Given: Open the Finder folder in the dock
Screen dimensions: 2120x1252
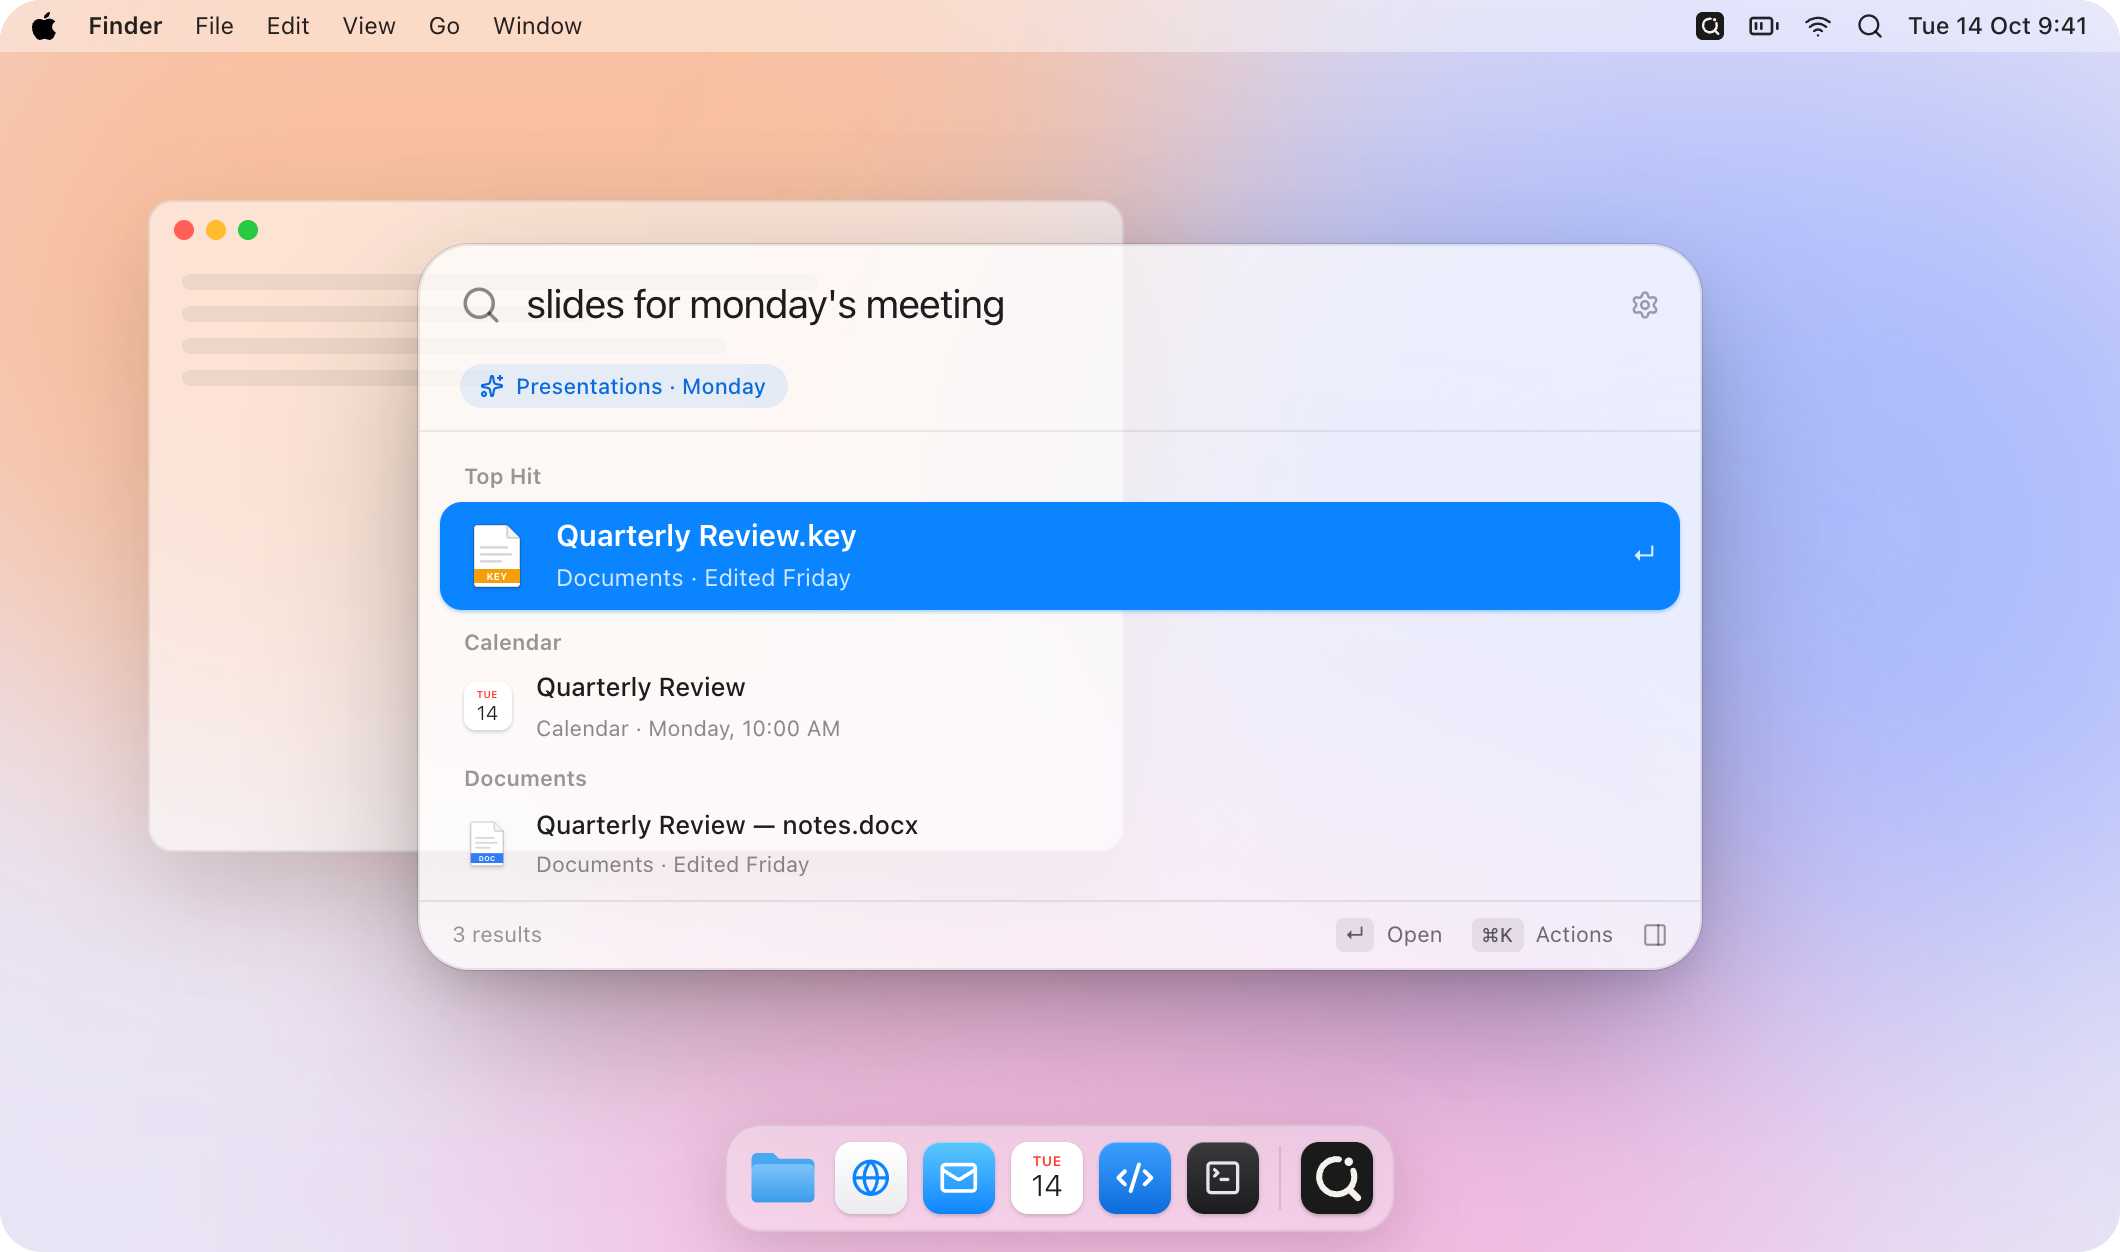Looking at the screenshot, I should point(783,1178).
